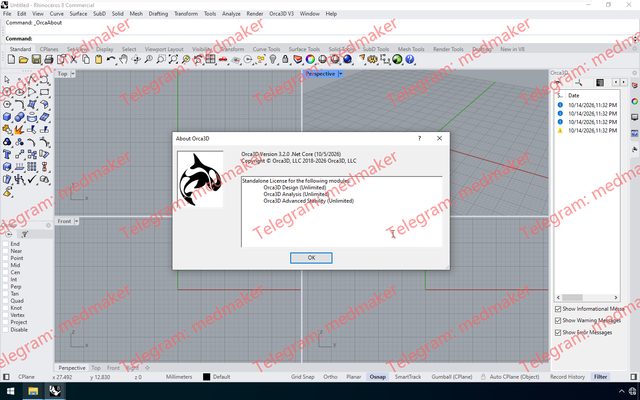Uncheck Show Informational Messages

coord(558,309)
